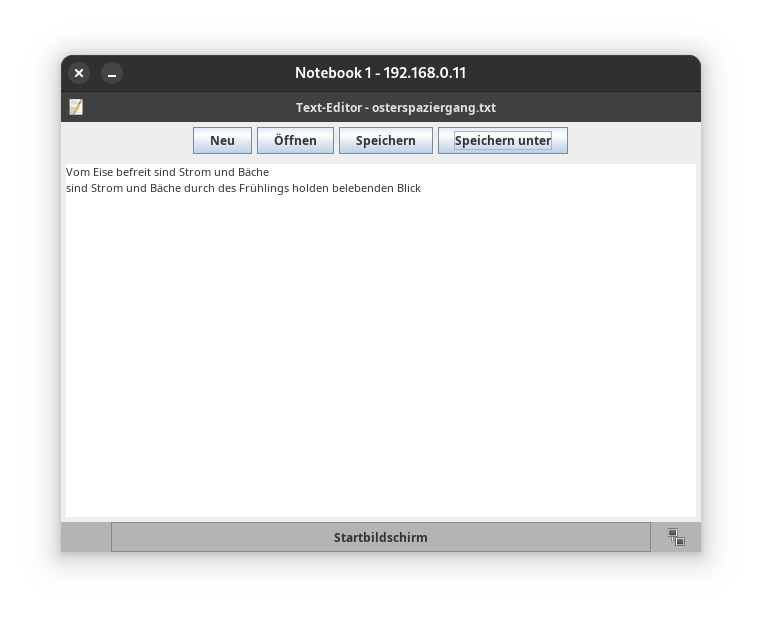Close the Notebook 1 remote window
This screenshot has height=619, width=762.
[x=79, y=73]
